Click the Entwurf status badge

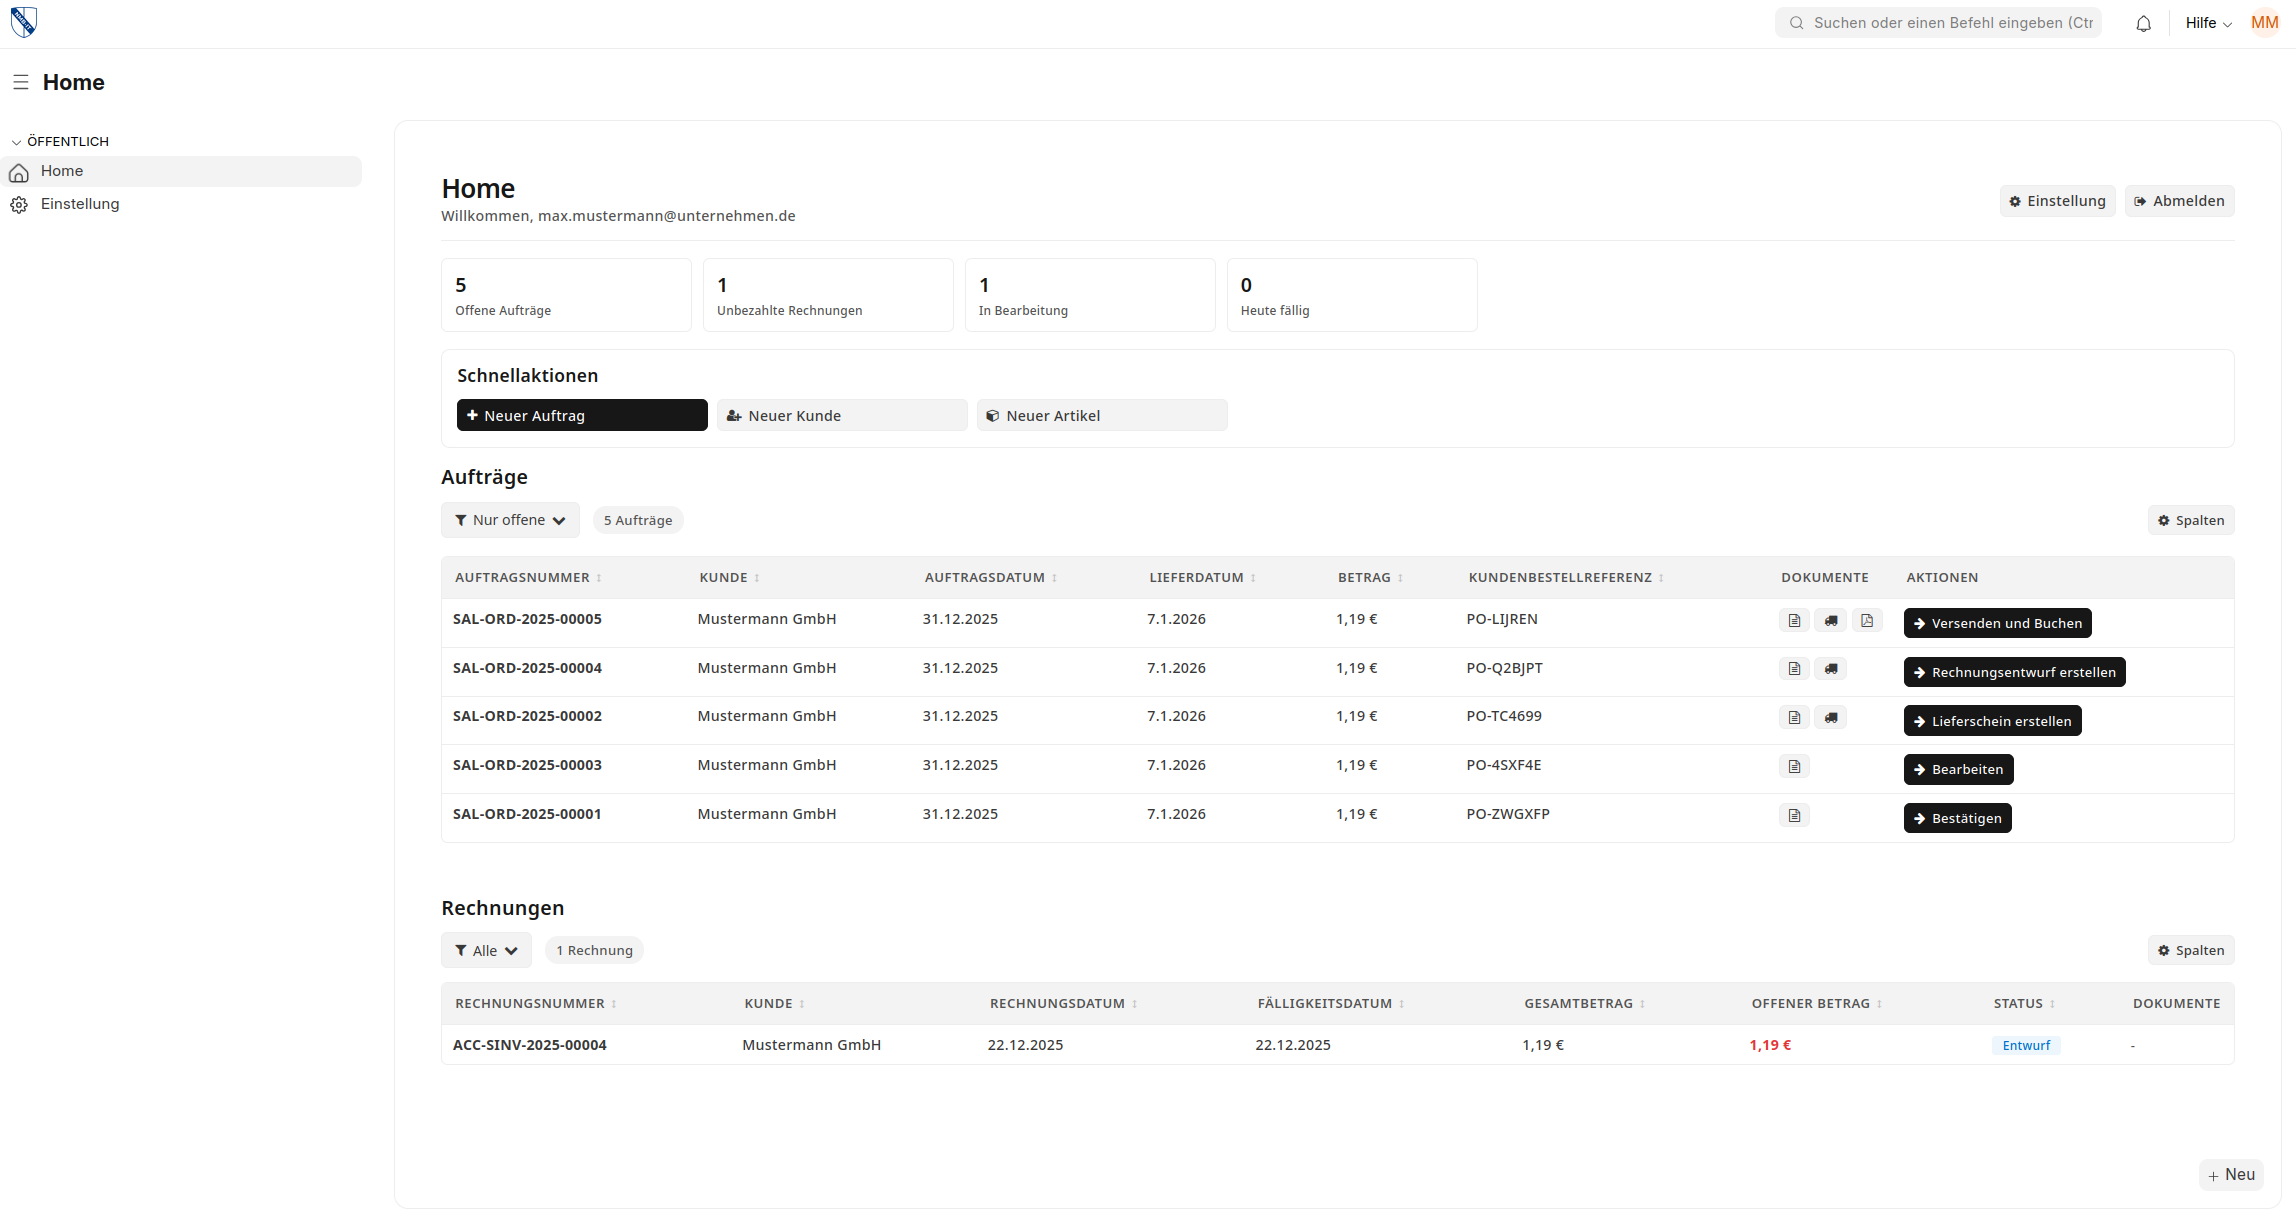2026,1044
